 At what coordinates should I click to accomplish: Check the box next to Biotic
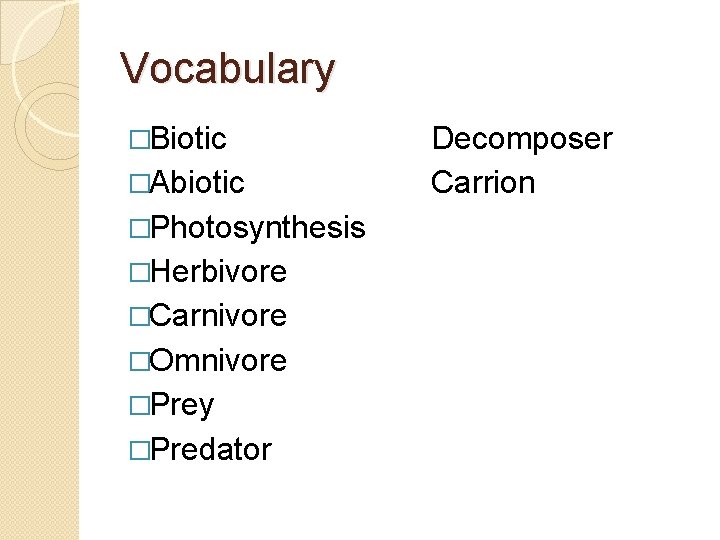[140, 140]
